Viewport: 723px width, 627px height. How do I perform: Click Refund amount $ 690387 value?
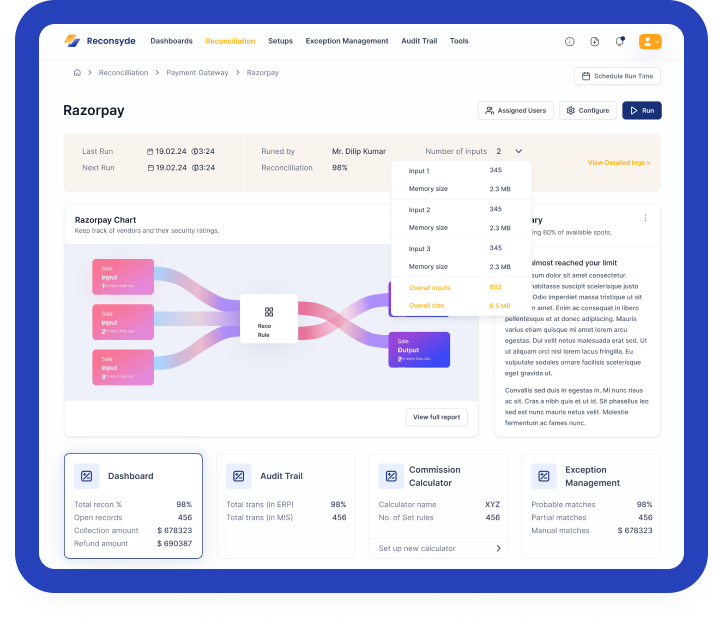click(174, 544)
